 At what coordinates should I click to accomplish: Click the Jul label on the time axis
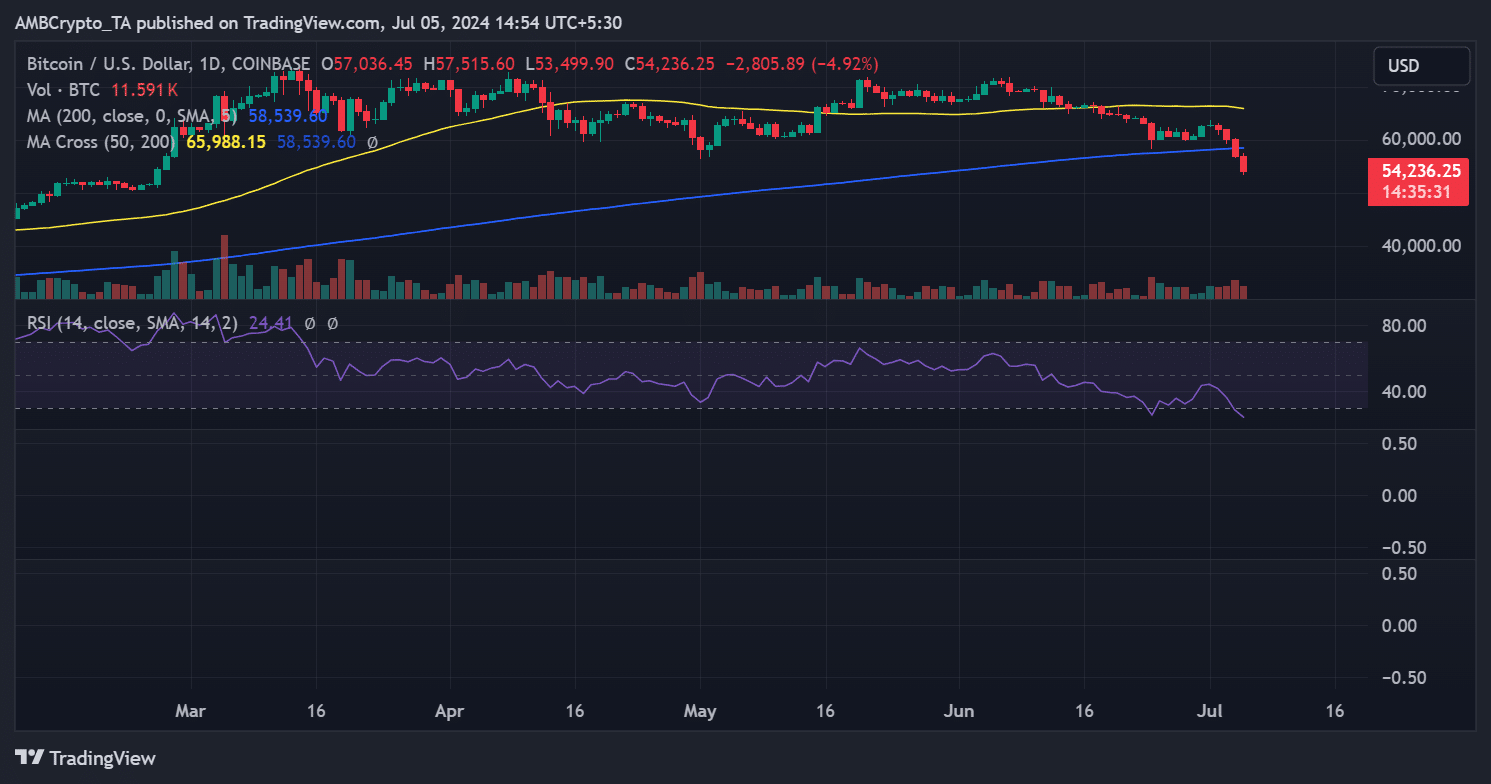[1209, 711]
